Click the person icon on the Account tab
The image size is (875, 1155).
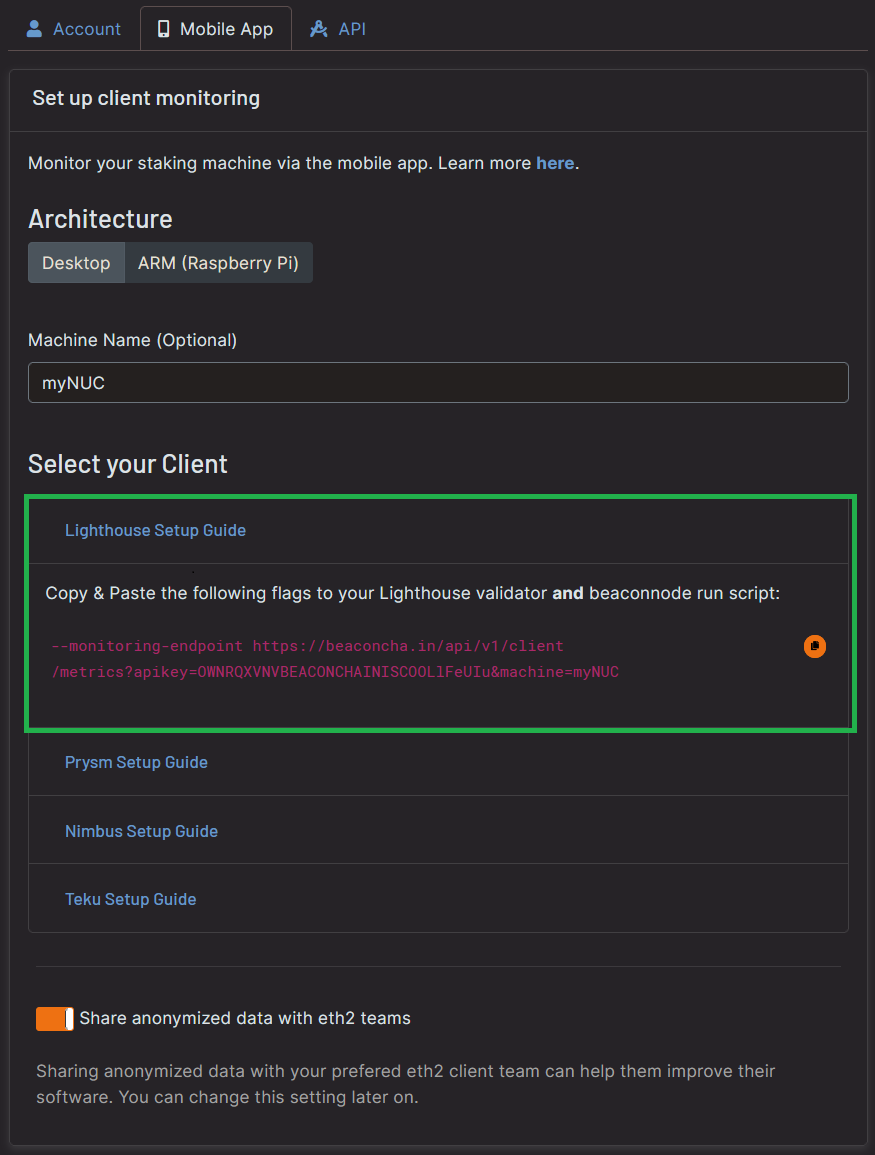coord(36,28)
